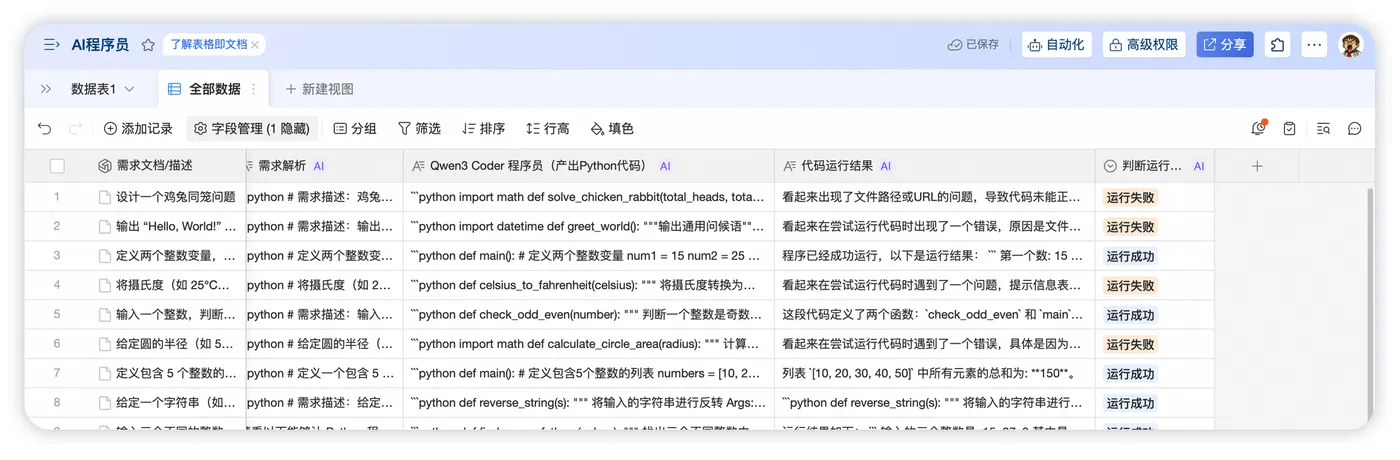The height and width of the screenshot is (460, 1400).
Task: Select the 运行失败 tag in row 2
Action: (1130, 226)
